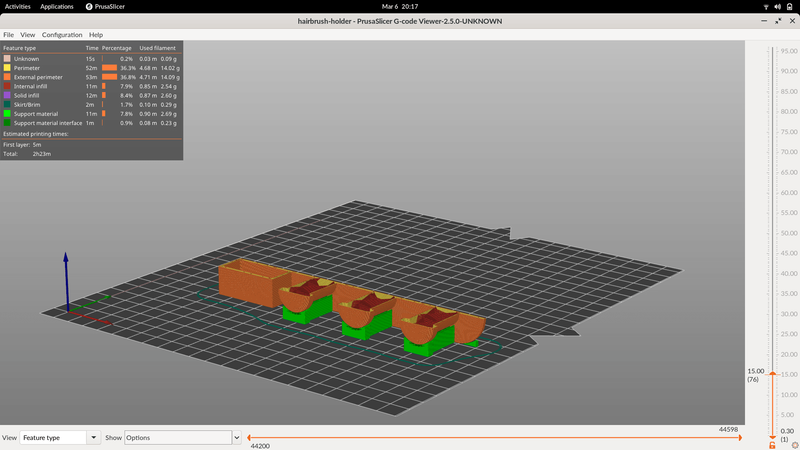
Task: Toggle the Unknown feature color swatch
Action: click(x=7, y=59)
